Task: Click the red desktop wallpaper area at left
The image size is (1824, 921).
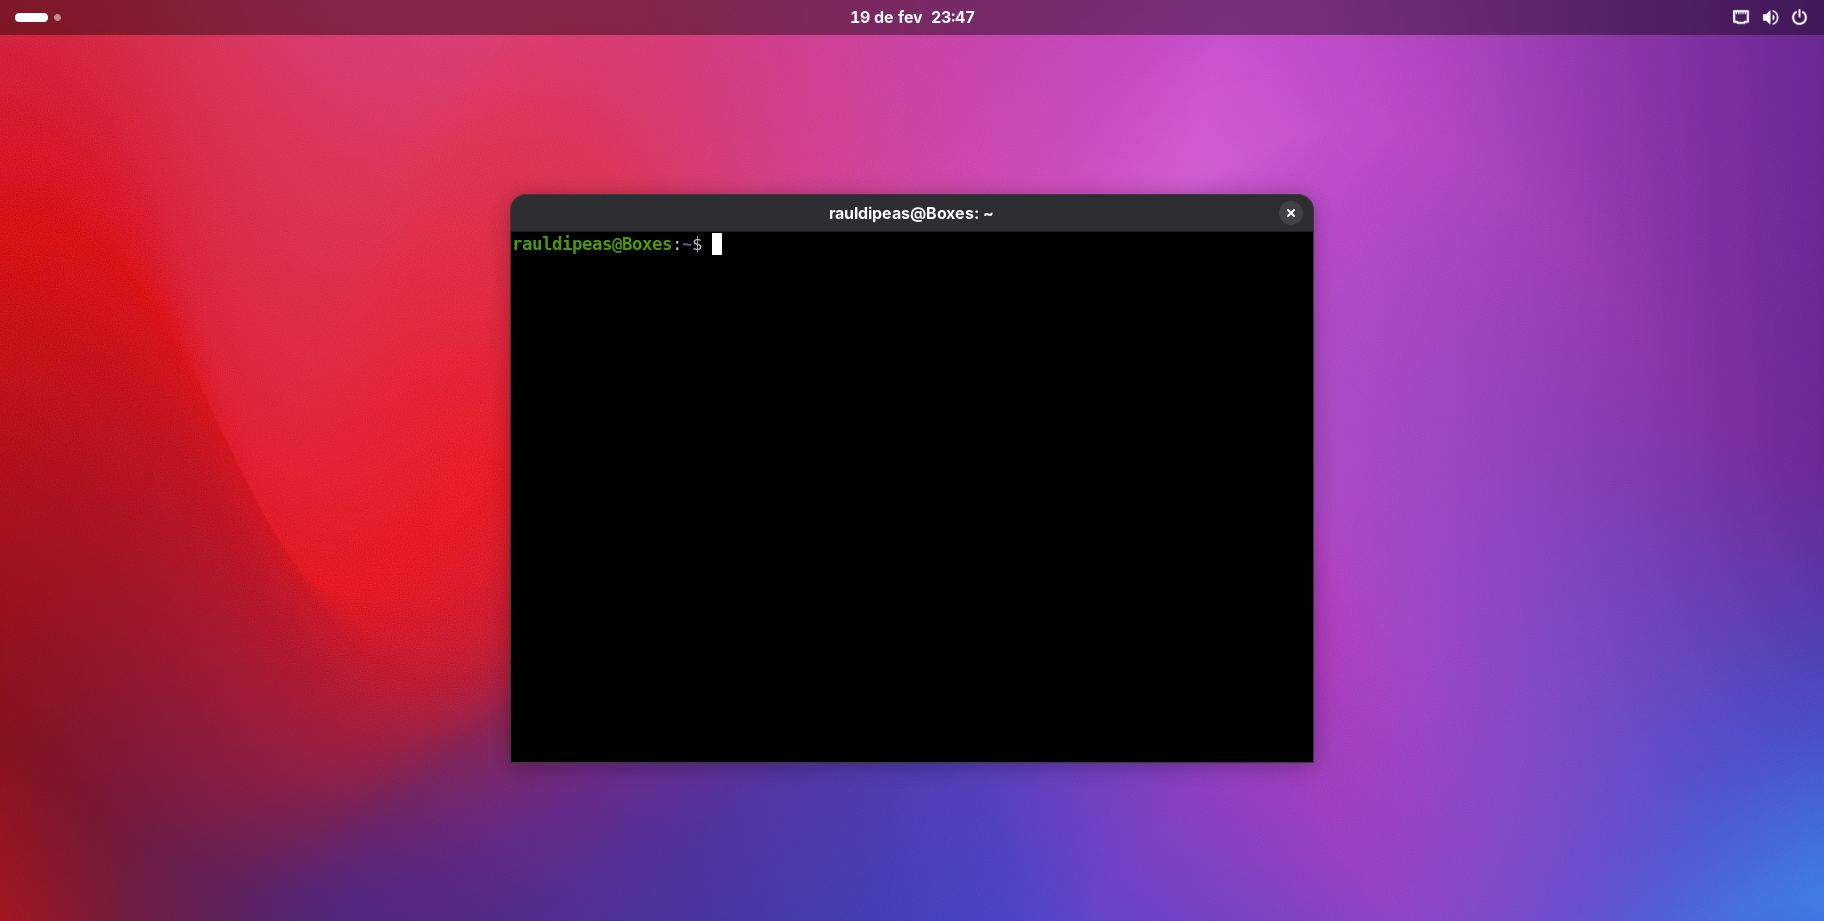Action: [x=250, y=400]
